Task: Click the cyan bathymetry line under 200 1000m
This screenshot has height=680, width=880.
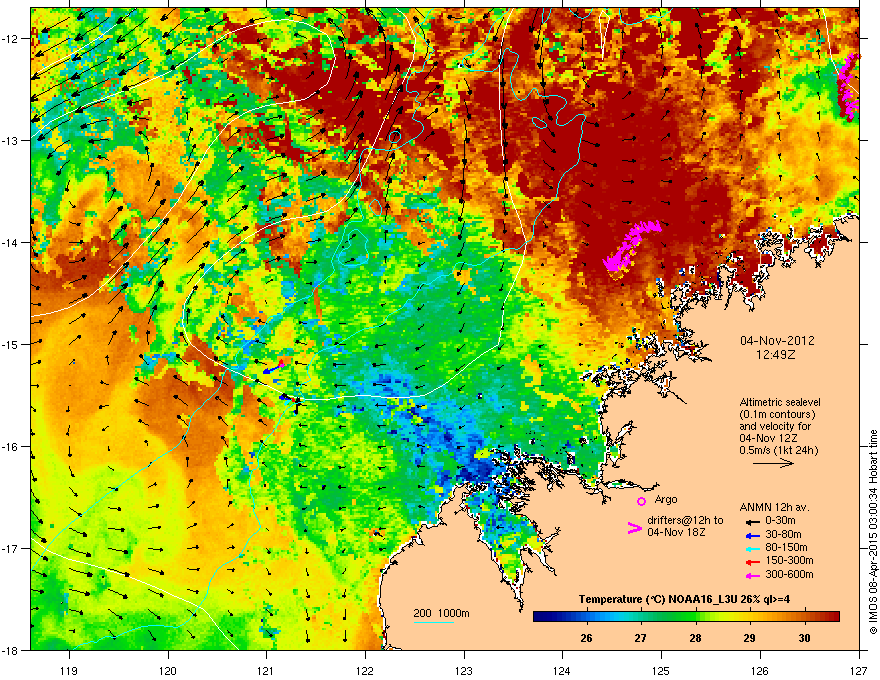Action: (434, 623)
